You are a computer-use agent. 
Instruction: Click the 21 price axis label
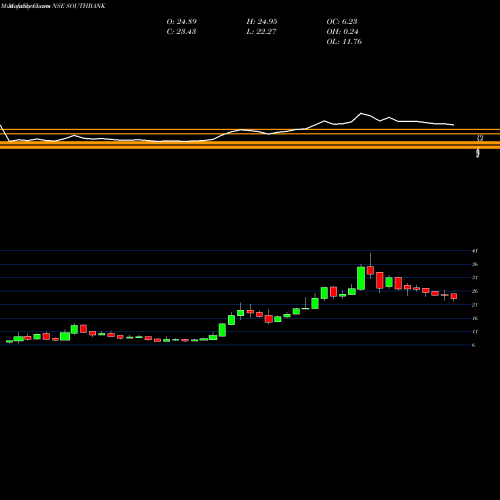tap(475, 305)
